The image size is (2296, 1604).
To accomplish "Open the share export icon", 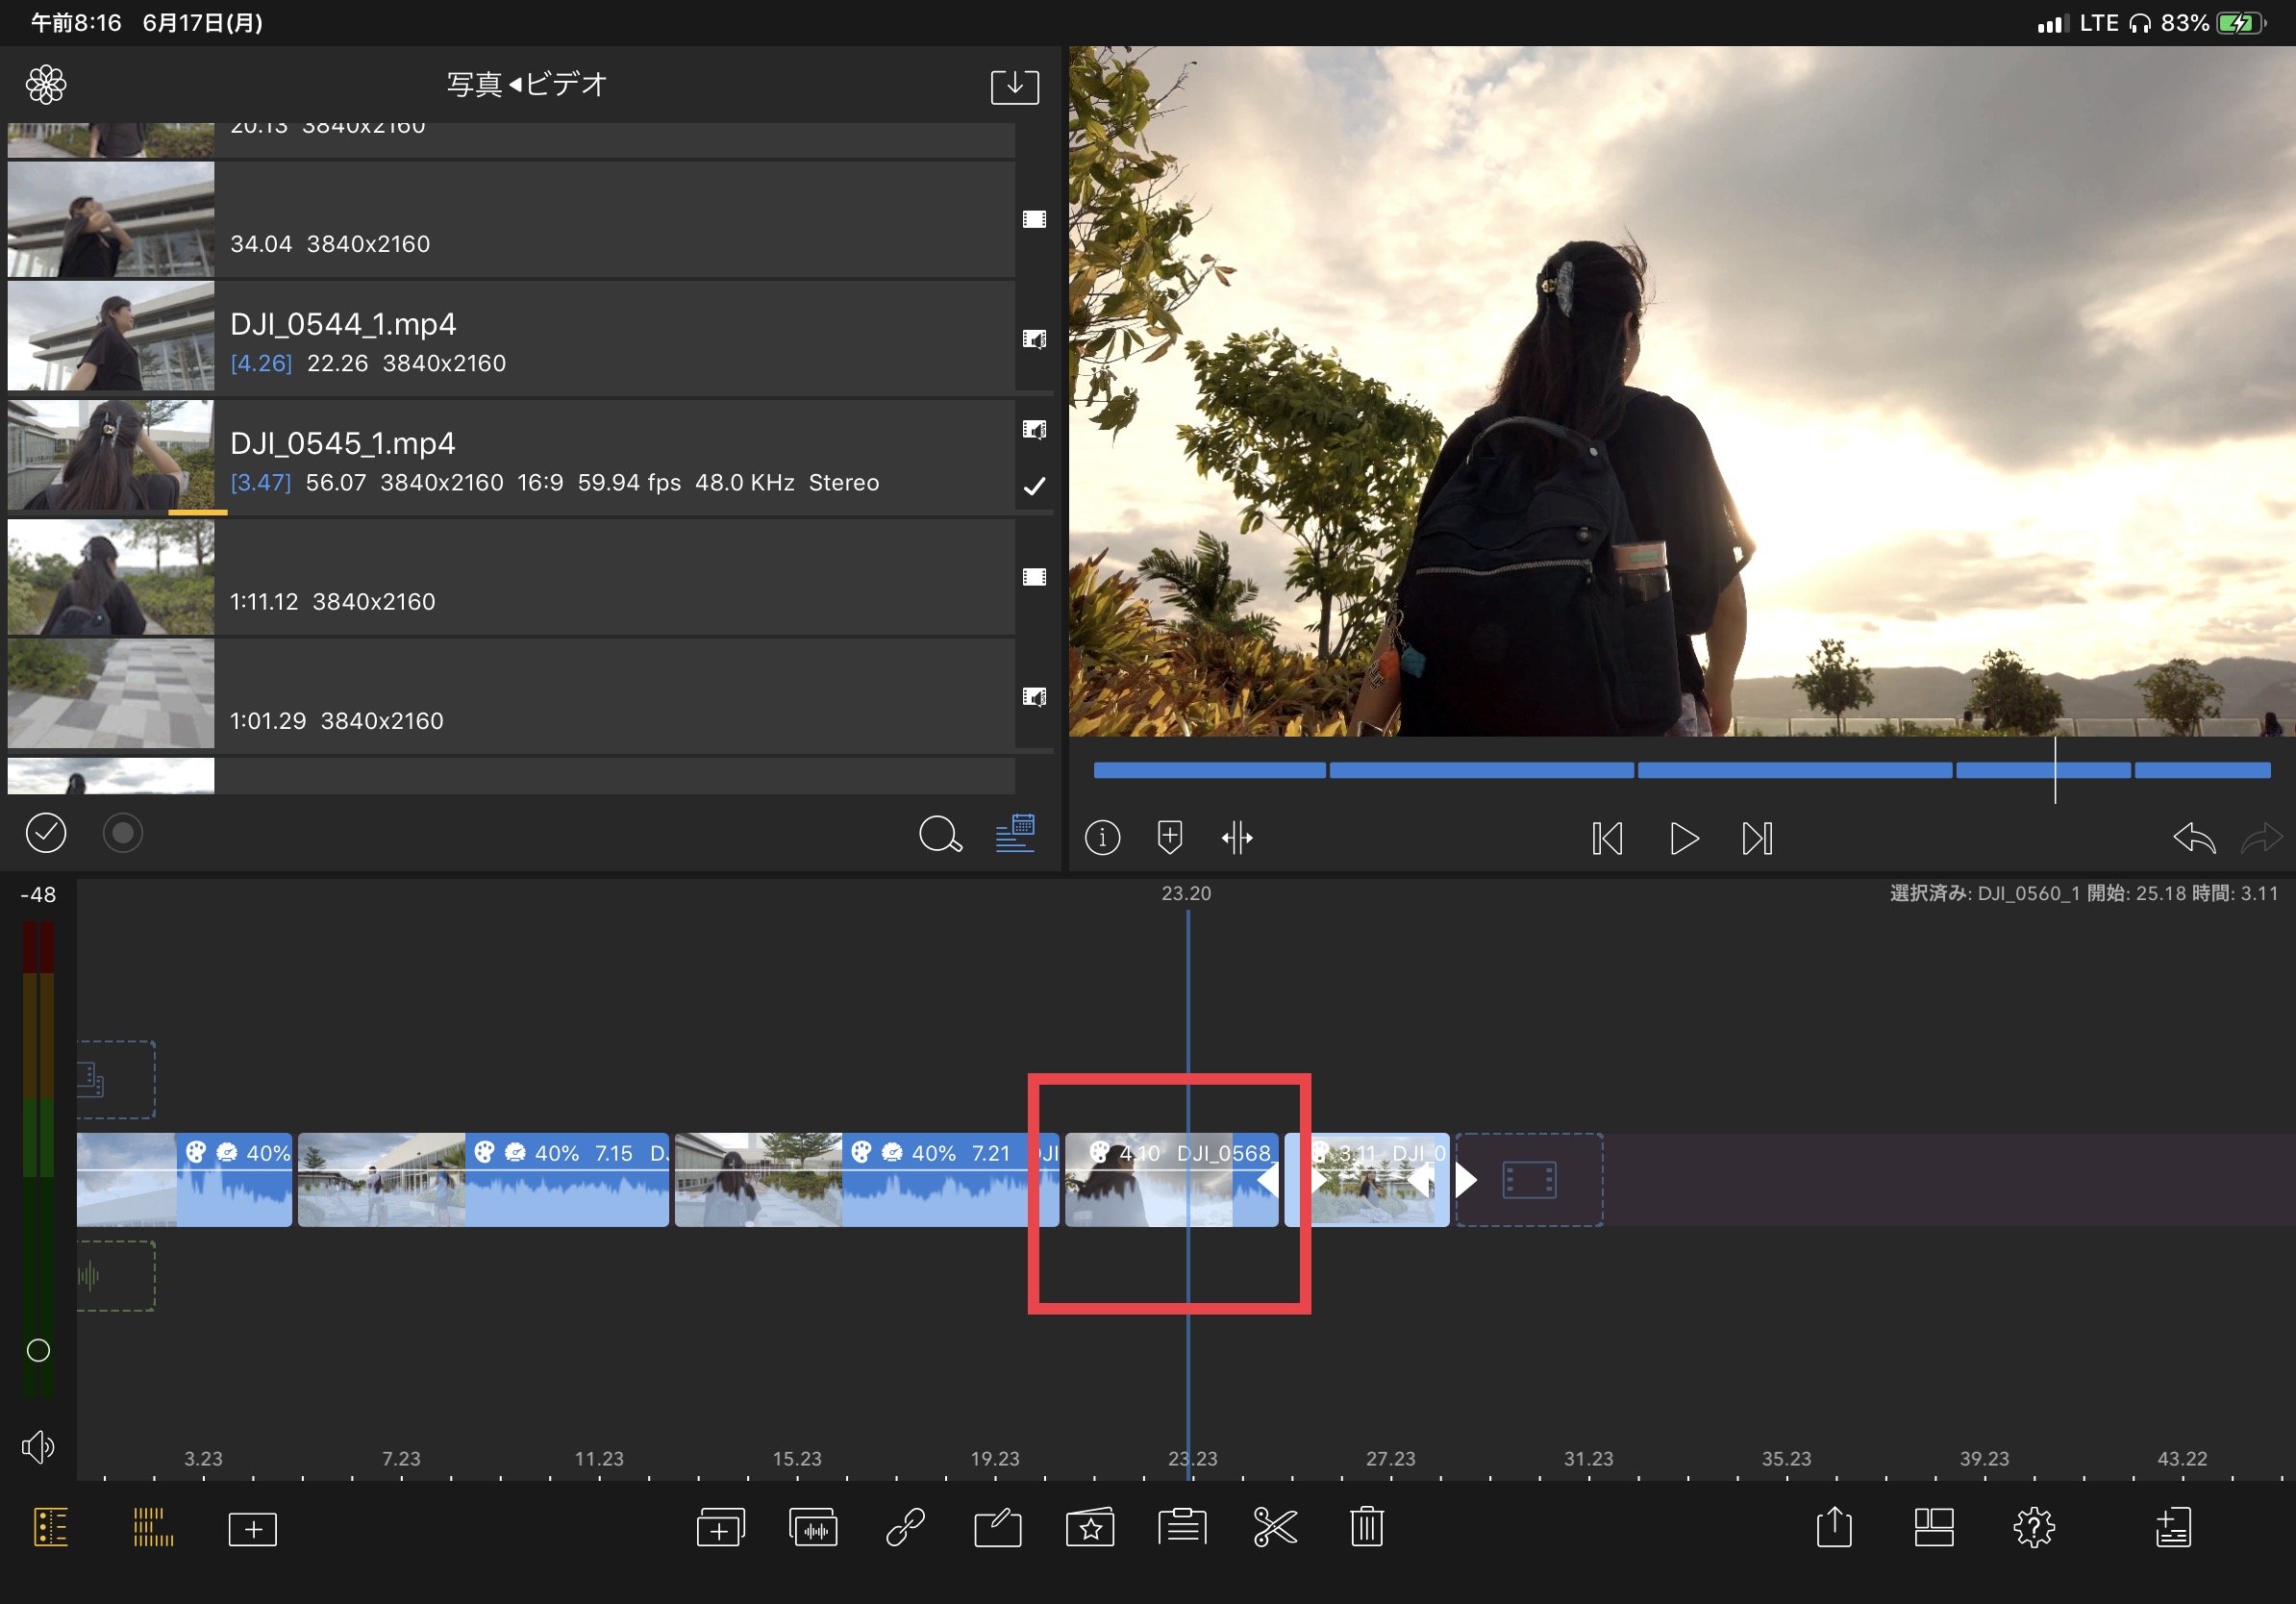I will click(1833, 1527).
